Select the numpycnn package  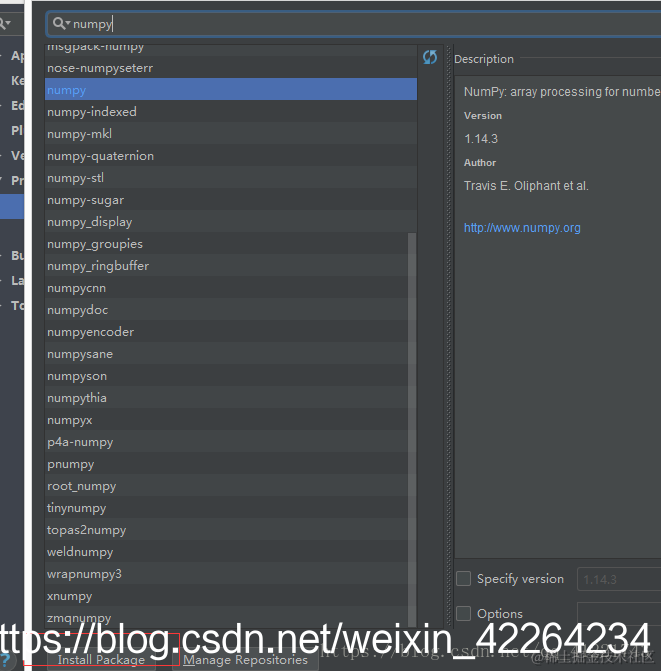click(226, 288)
